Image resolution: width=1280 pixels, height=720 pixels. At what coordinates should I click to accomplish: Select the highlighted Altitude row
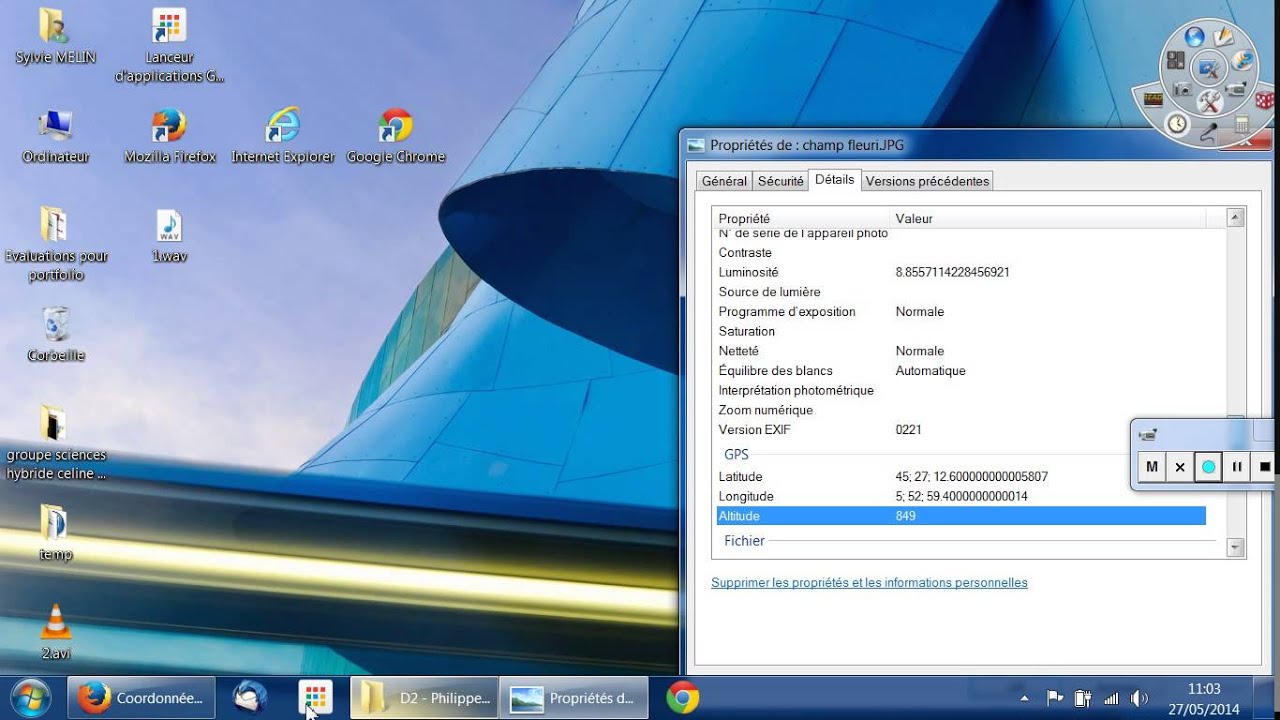click(961, 516)
